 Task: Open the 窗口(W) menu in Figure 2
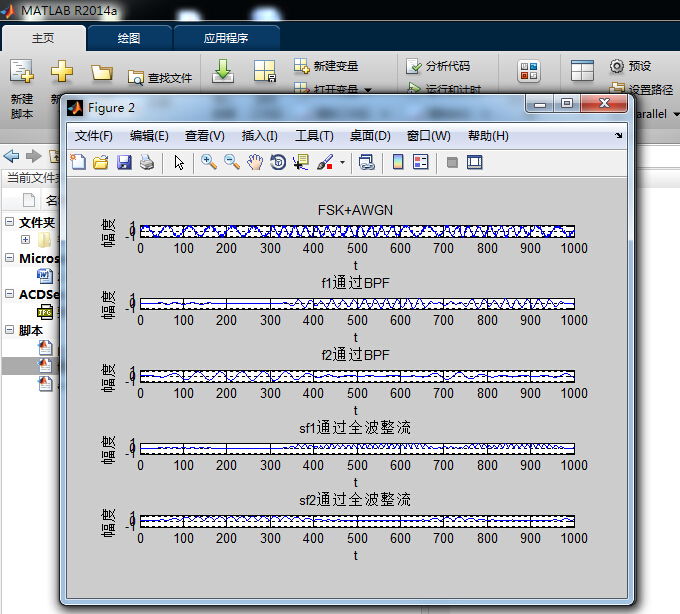pyautogui.click(x=428, y=136)
